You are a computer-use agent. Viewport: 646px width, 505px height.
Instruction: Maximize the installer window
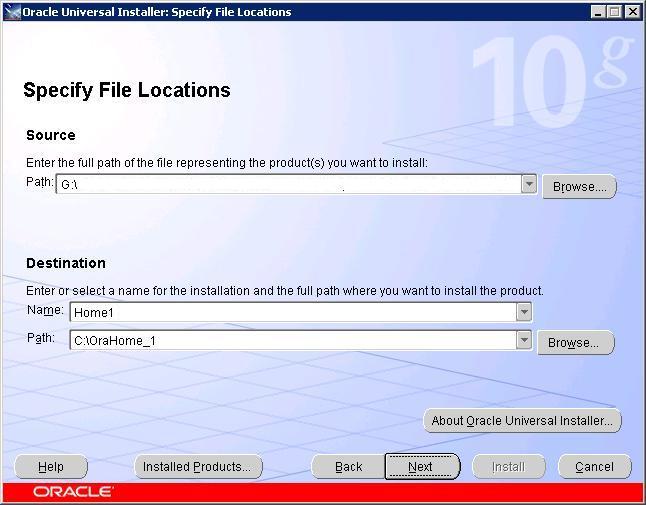point(614,12)
